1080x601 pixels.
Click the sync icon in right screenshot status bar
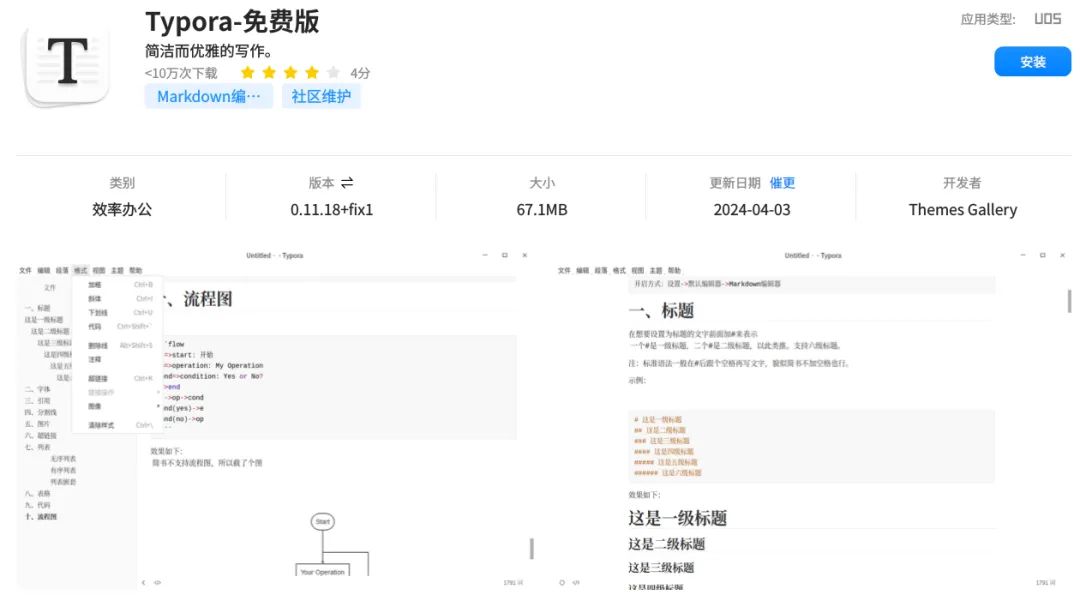pos(561,582)
